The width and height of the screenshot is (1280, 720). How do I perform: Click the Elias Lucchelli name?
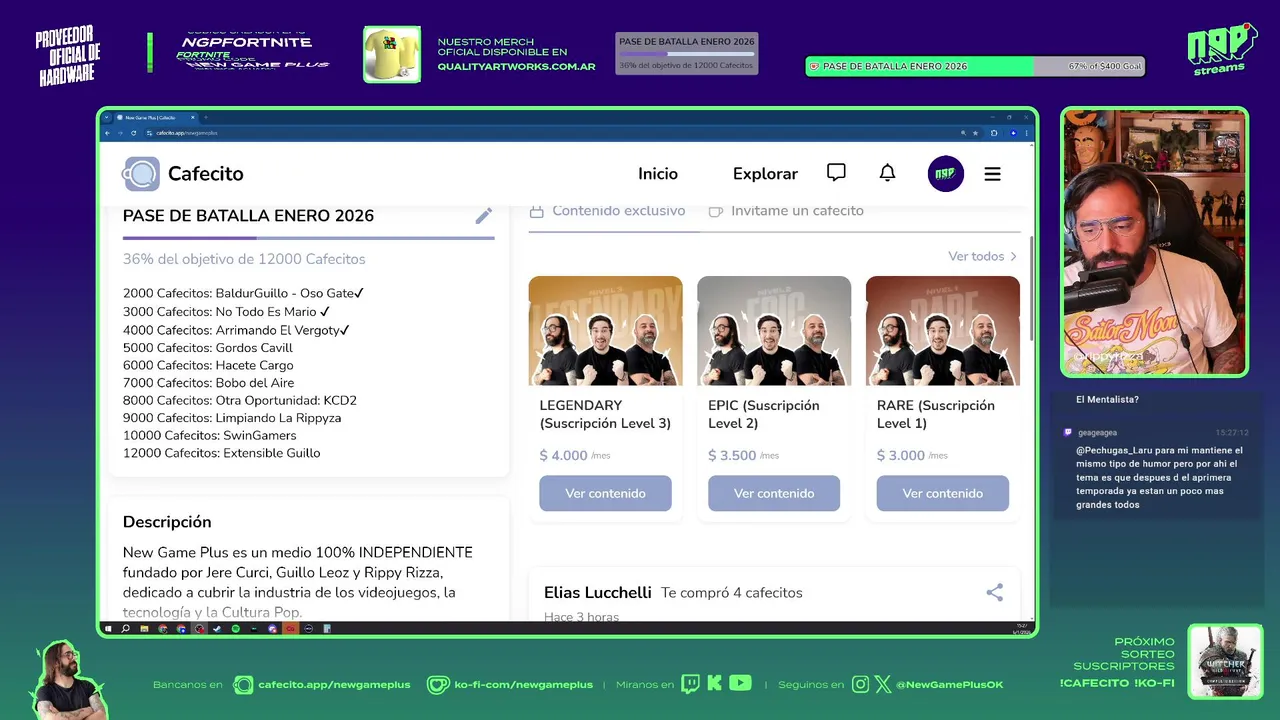tap(597, 592)
